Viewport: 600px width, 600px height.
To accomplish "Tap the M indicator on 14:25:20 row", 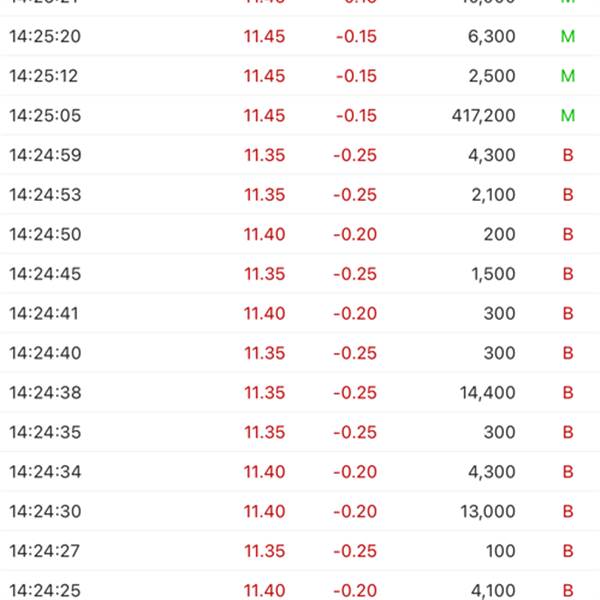I will (568, 37).
